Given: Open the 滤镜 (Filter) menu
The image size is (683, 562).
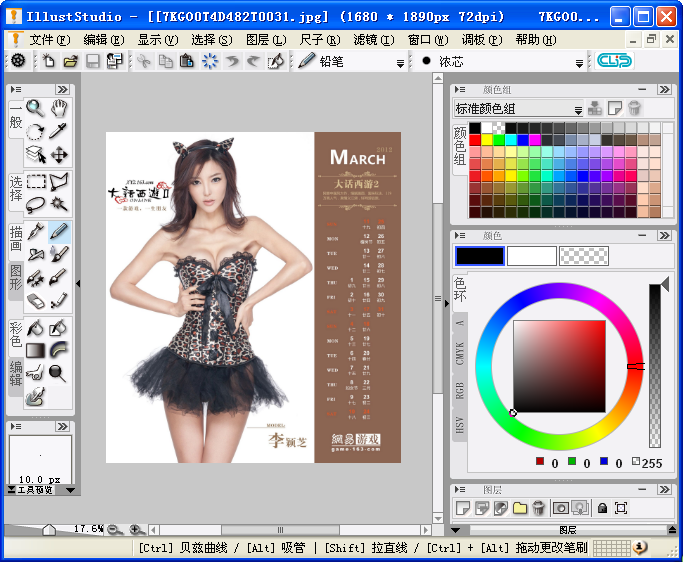Looking at the screenshot, I should (x=372, y=39).
